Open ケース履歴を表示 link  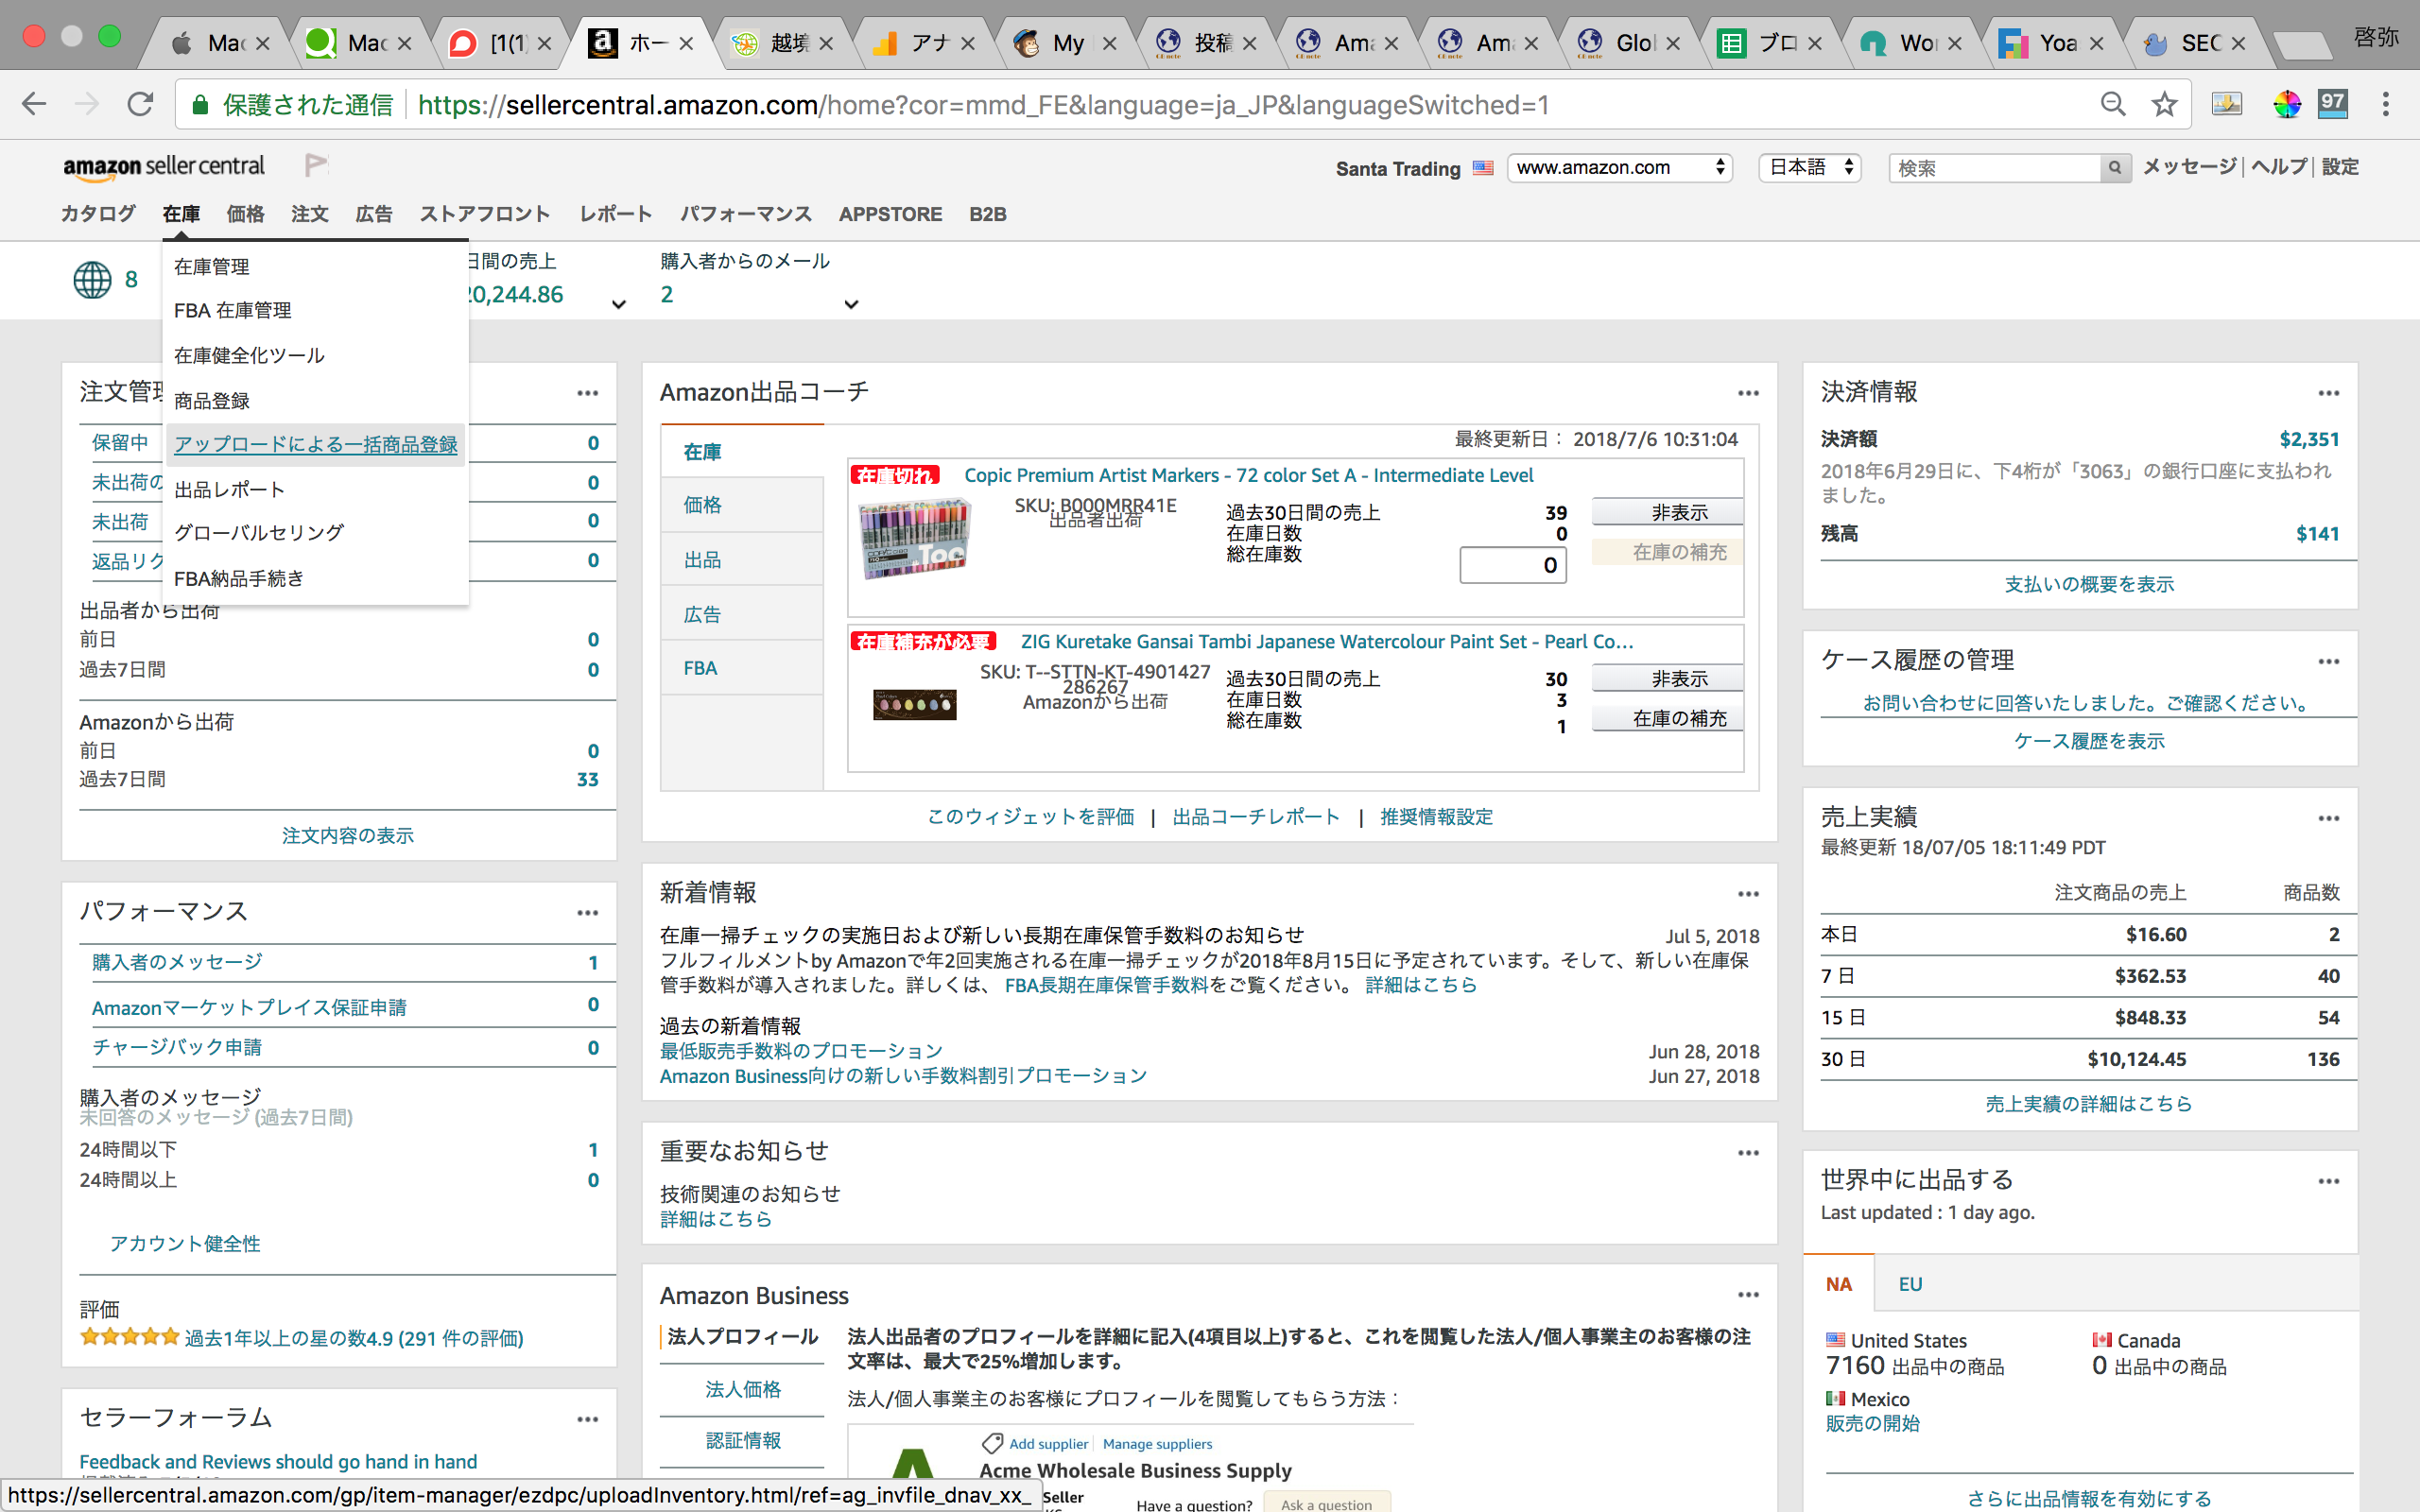pos(2089,741)
